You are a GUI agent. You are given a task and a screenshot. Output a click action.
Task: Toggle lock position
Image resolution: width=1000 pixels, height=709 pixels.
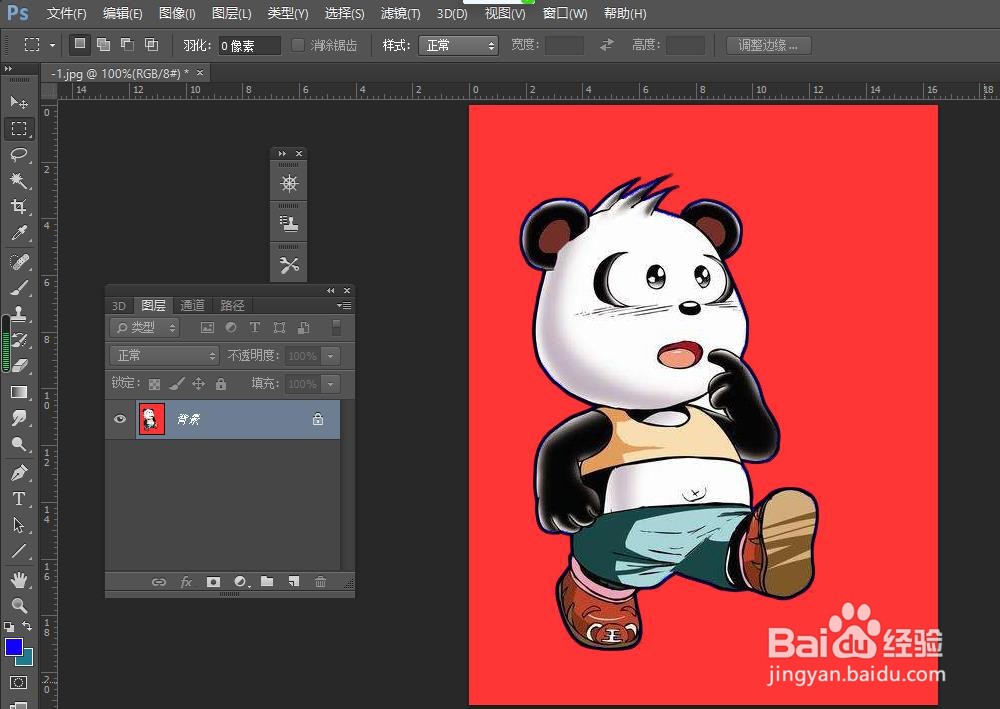click(x=198, y=384)
